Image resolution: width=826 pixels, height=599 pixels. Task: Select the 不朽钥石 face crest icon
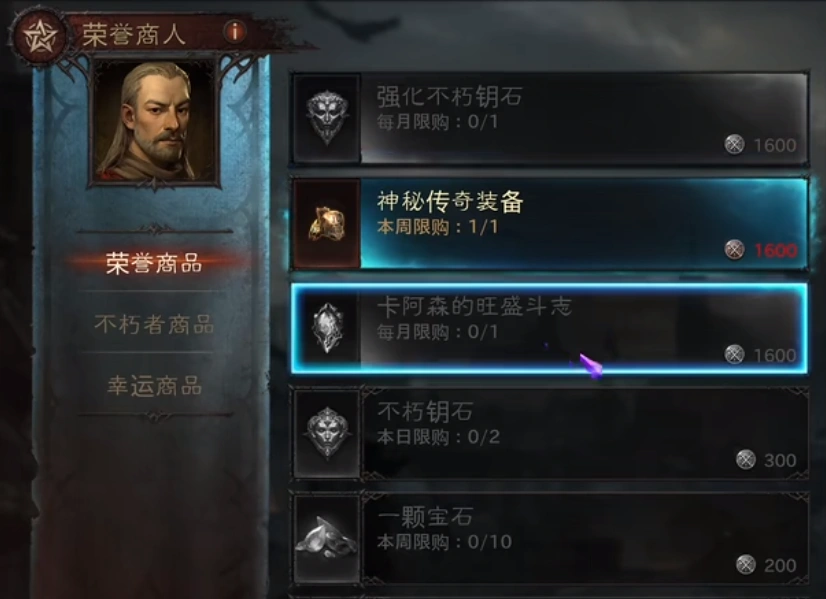tap(327, 433)
